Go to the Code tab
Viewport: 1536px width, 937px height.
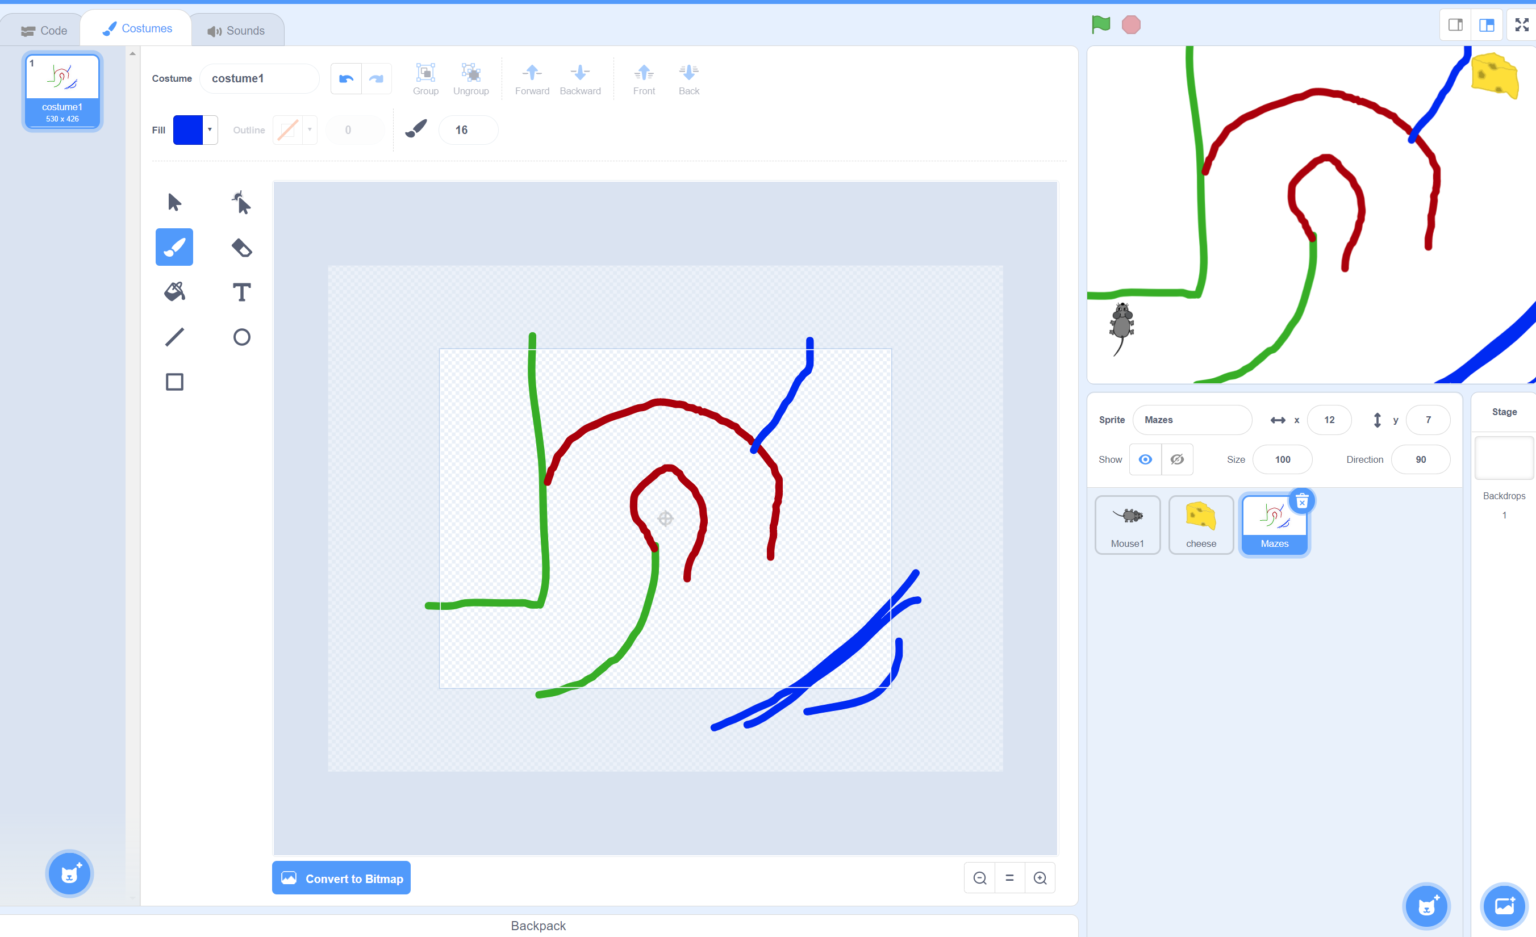[44, 29]
